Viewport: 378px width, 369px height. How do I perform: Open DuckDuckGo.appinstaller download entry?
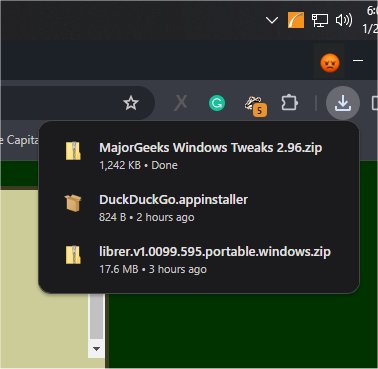pyautogui.click(x=199, y=207)
